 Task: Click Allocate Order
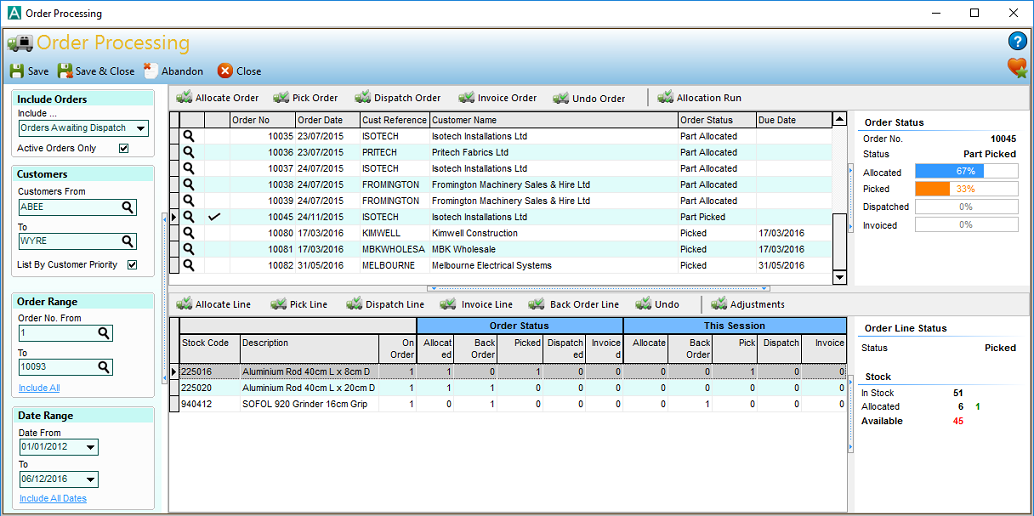coord(218,98)
